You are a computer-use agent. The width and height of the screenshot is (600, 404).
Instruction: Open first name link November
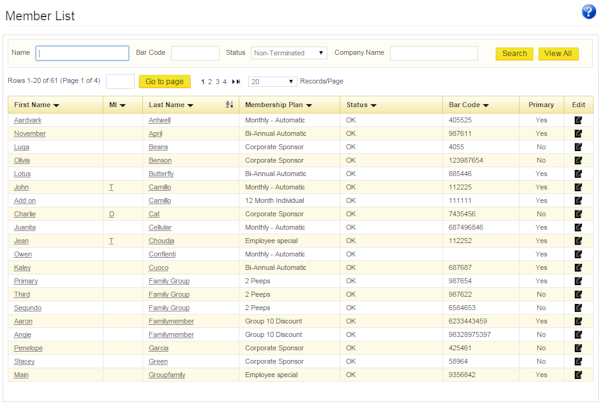pyautogui.click(x=29, y=134)
